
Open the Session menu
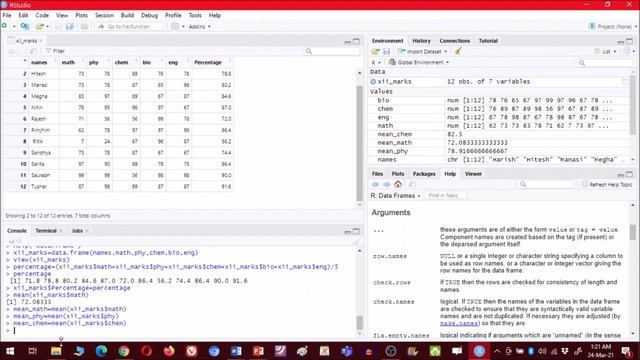coord(104,15)
